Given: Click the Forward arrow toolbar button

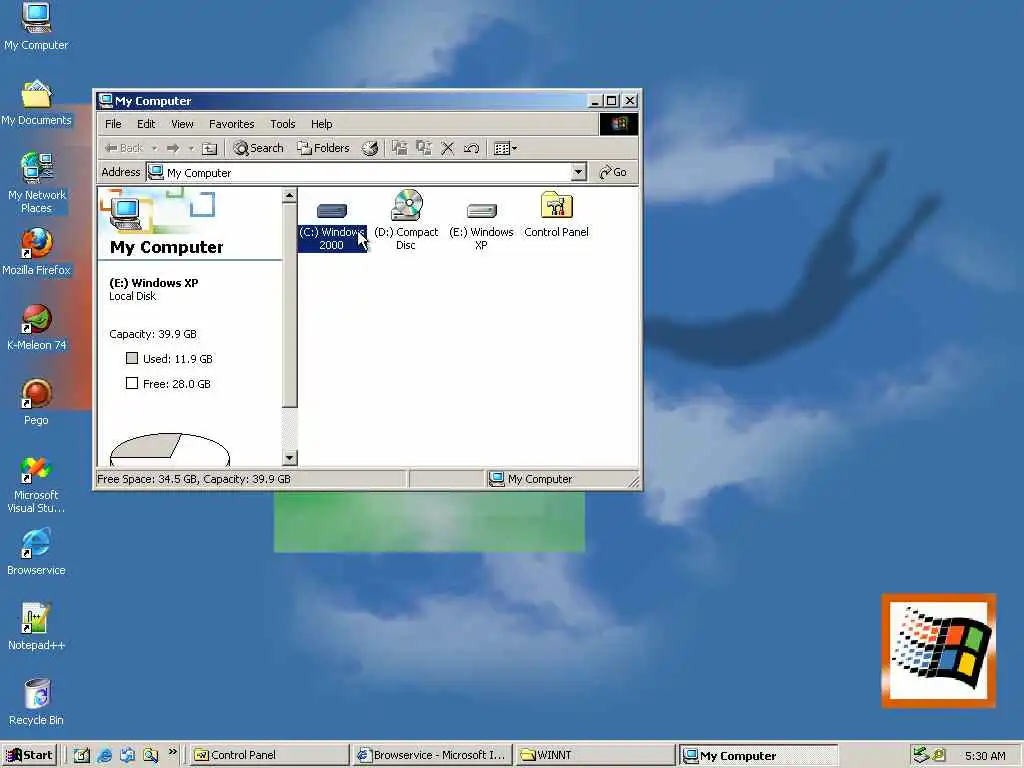Looking at the screenshot, I should (172, 148).
